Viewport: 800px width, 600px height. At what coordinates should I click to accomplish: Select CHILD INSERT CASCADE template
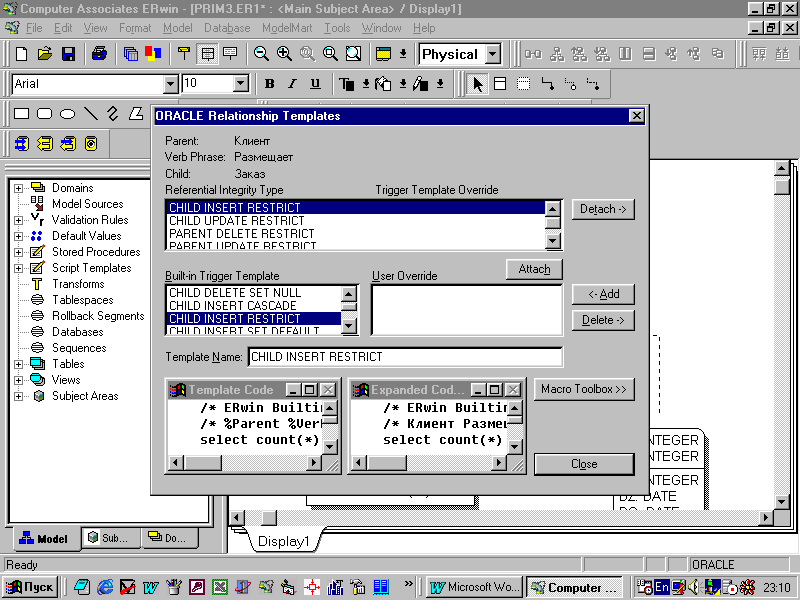[x=254, y=306]
